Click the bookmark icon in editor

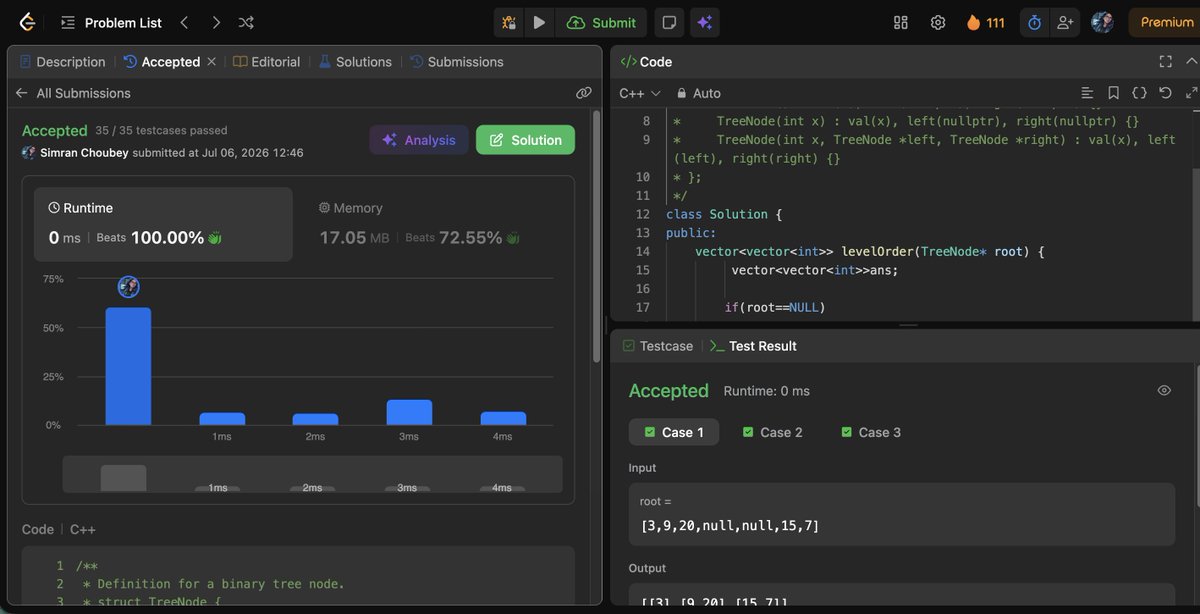coord(1113,93)
